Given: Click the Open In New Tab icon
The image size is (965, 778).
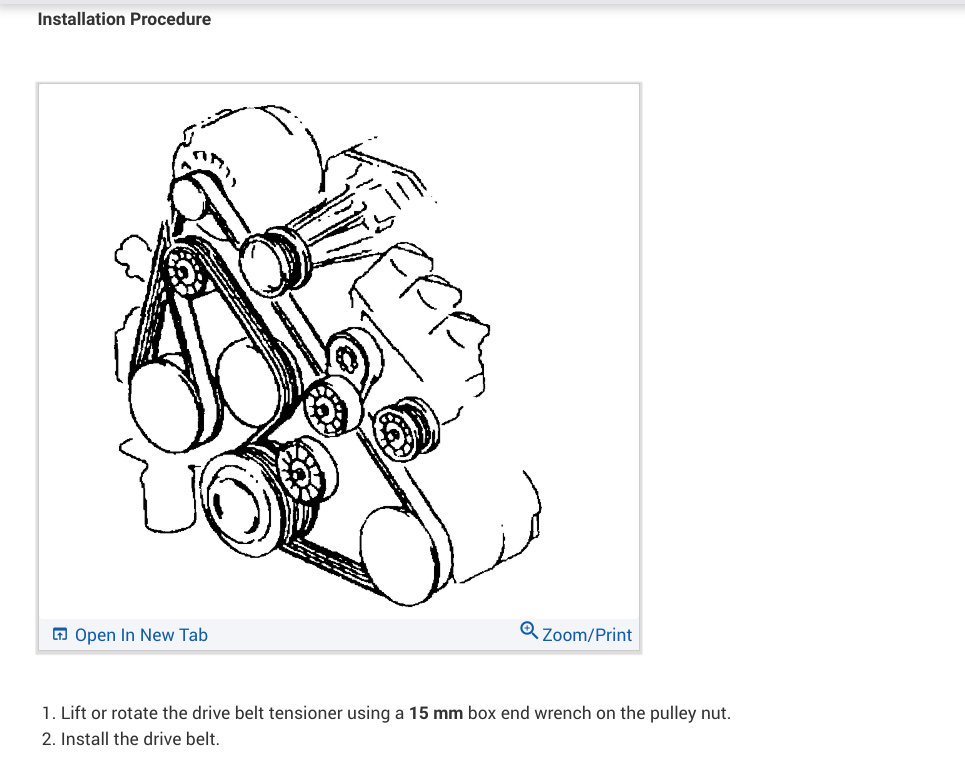Looking at the screenshot, I should (60, 634).
